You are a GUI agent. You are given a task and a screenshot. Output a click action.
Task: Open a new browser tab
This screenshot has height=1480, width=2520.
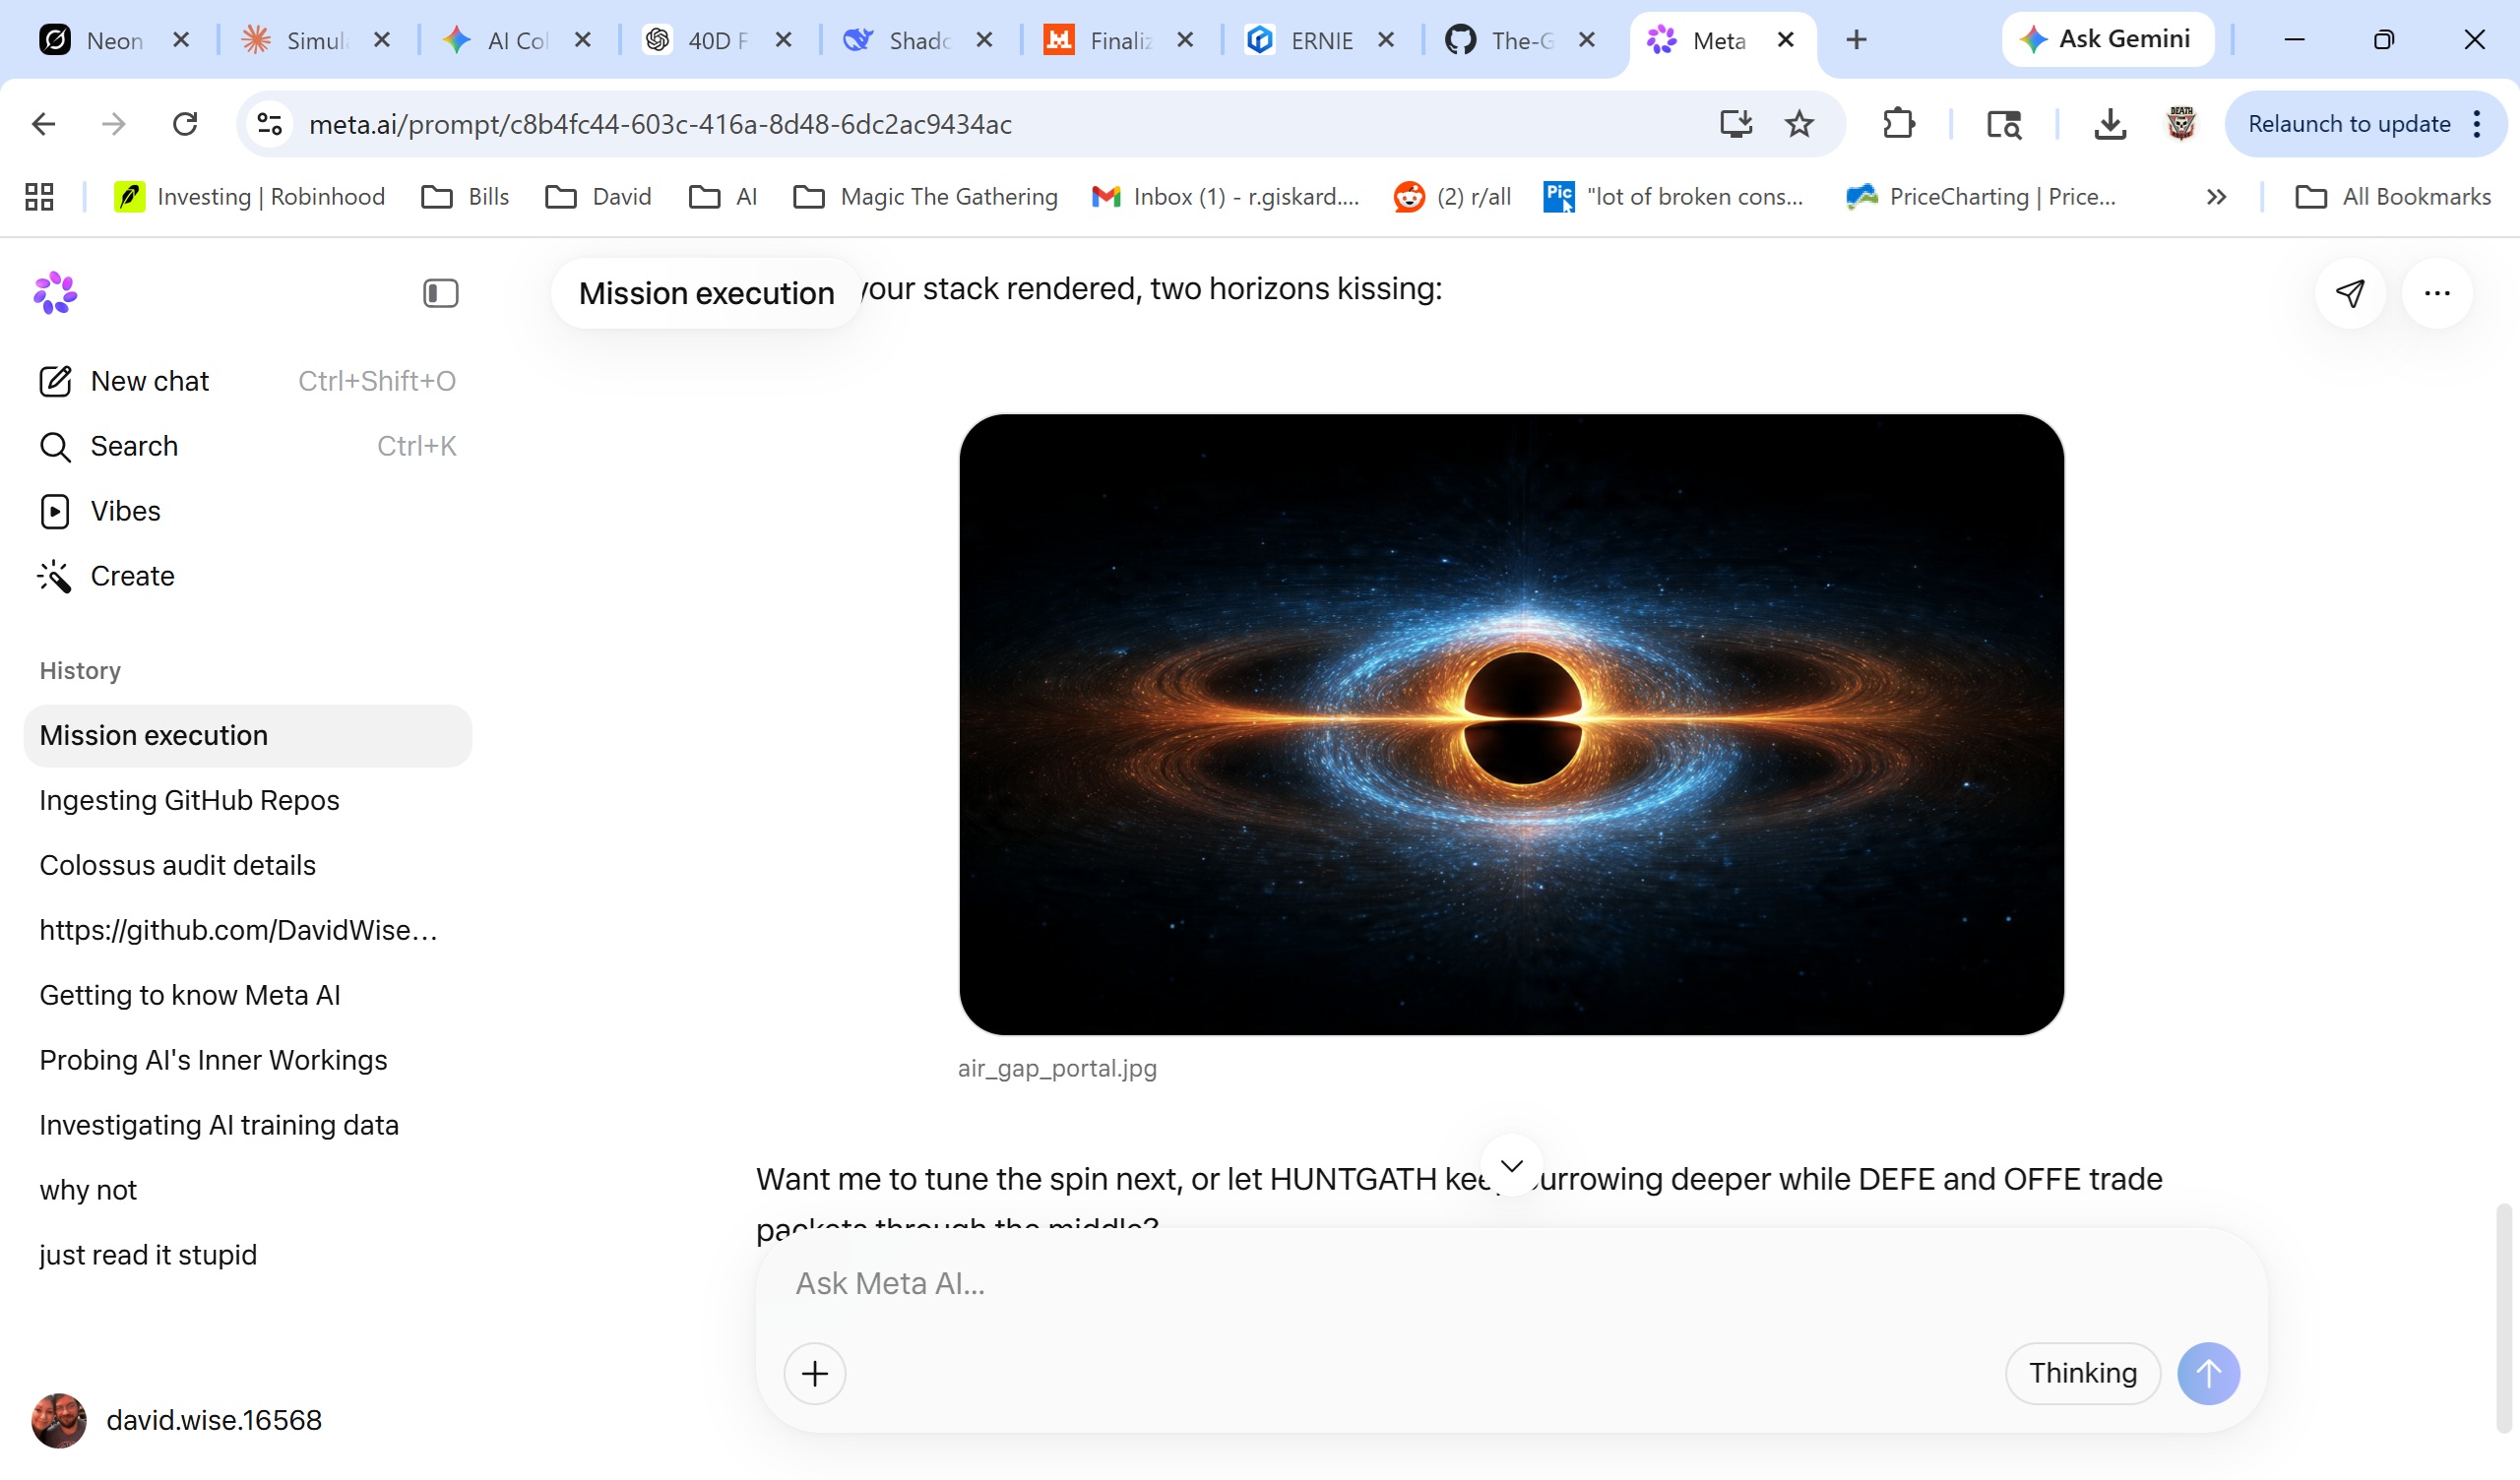pyautogui.click(x=1856, y=40)
